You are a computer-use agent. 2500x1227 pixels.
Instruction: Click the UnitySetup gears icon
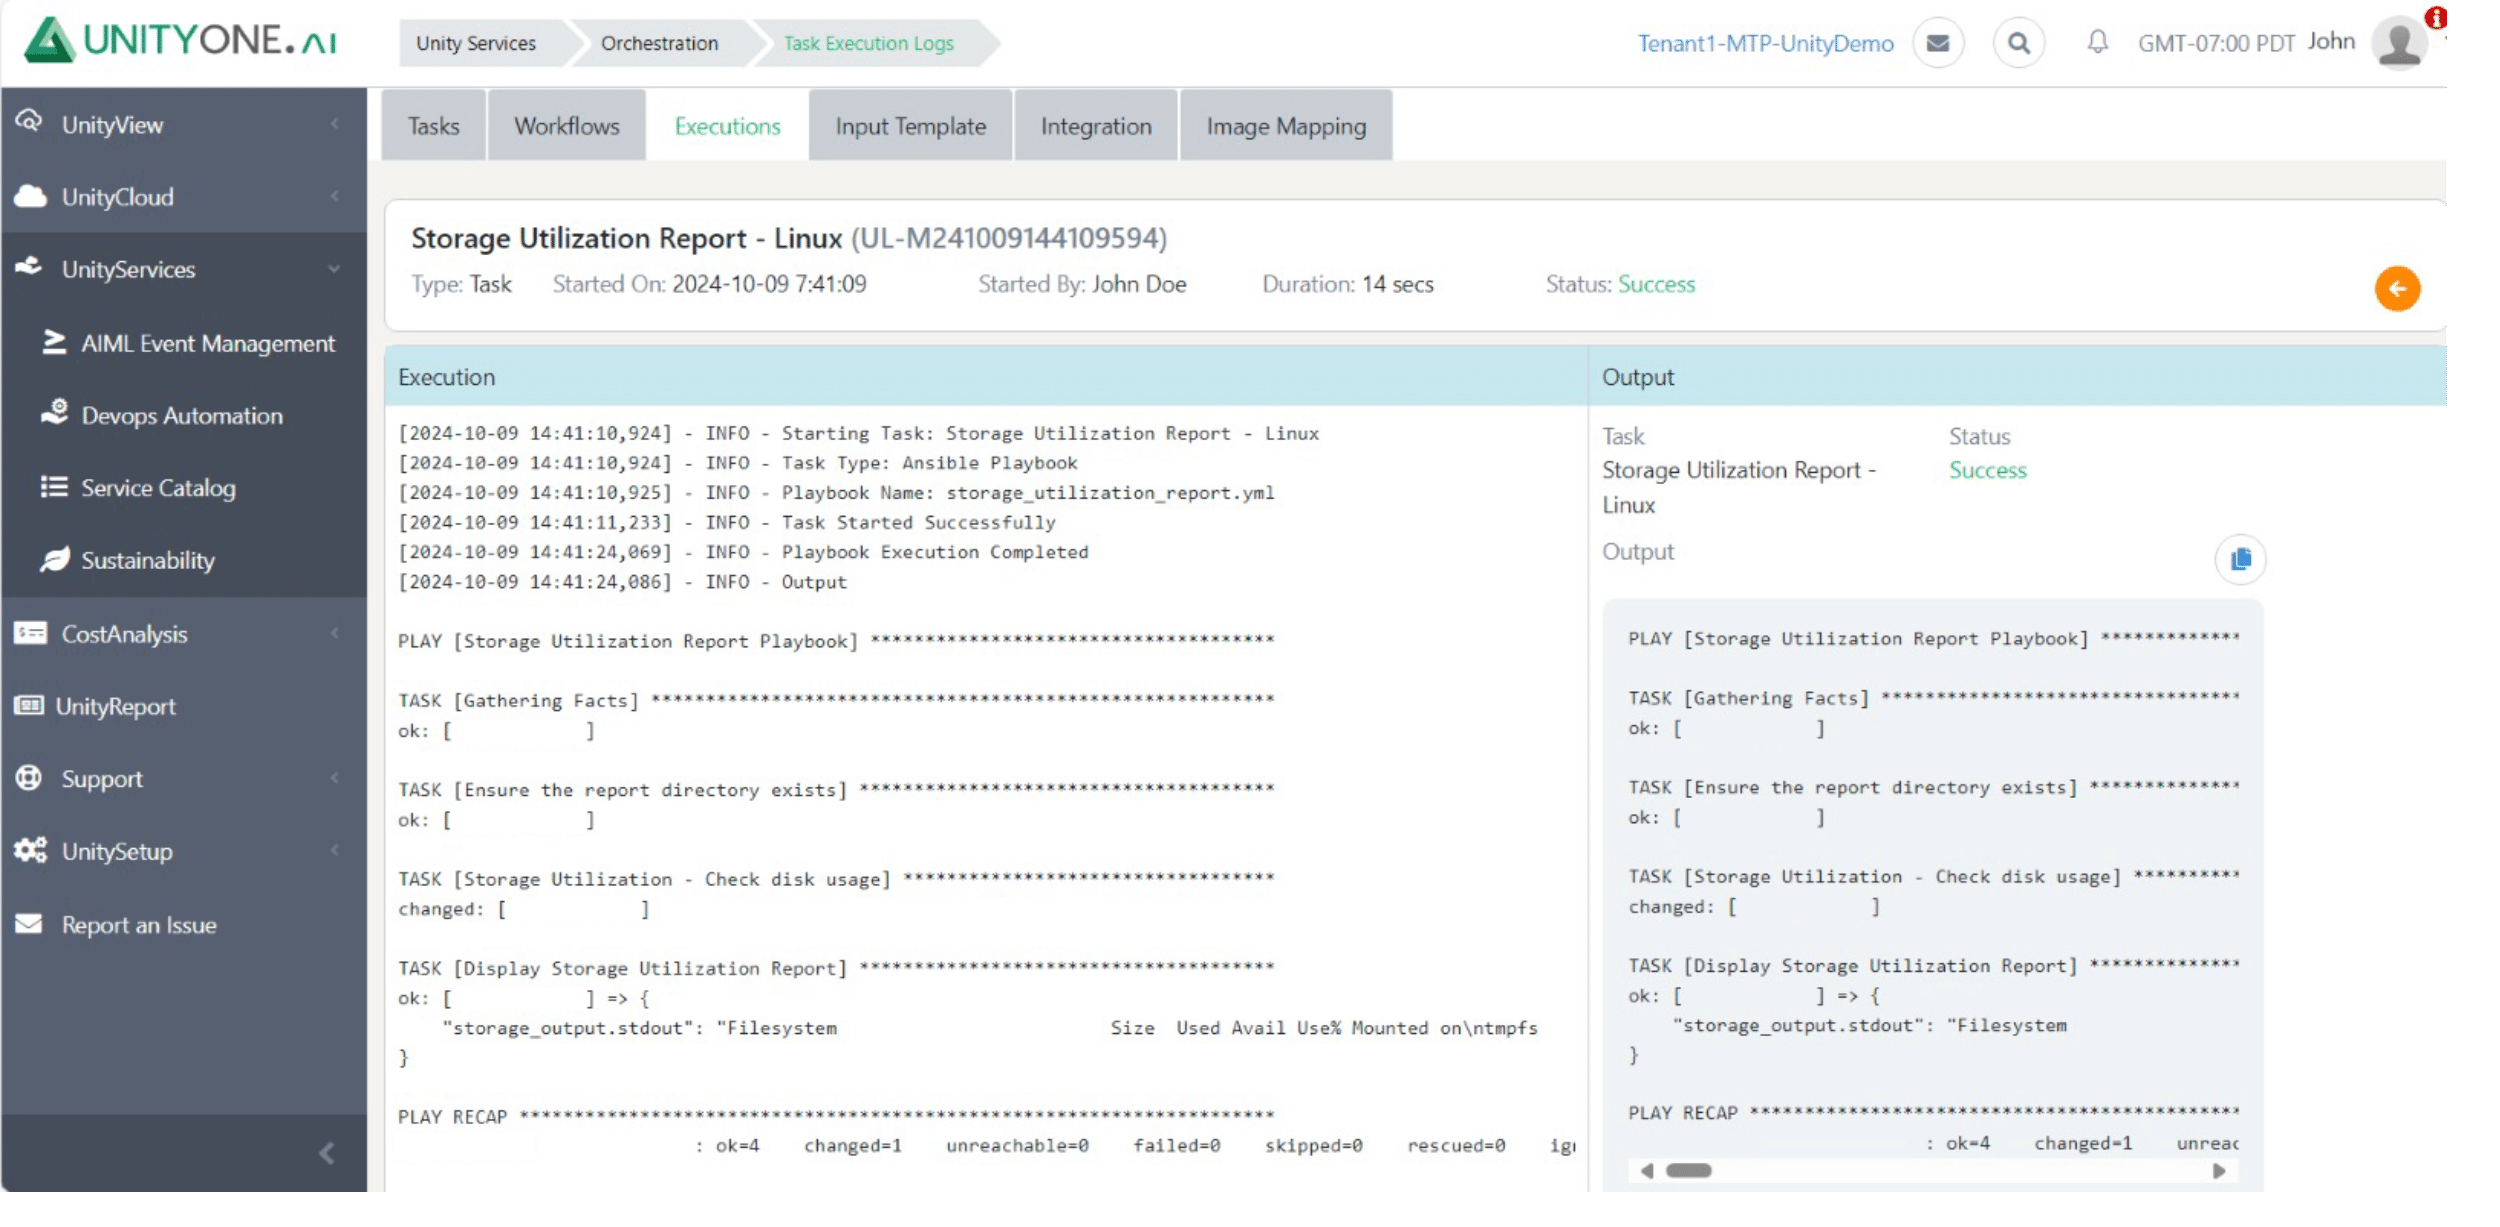tap(30, 850)
